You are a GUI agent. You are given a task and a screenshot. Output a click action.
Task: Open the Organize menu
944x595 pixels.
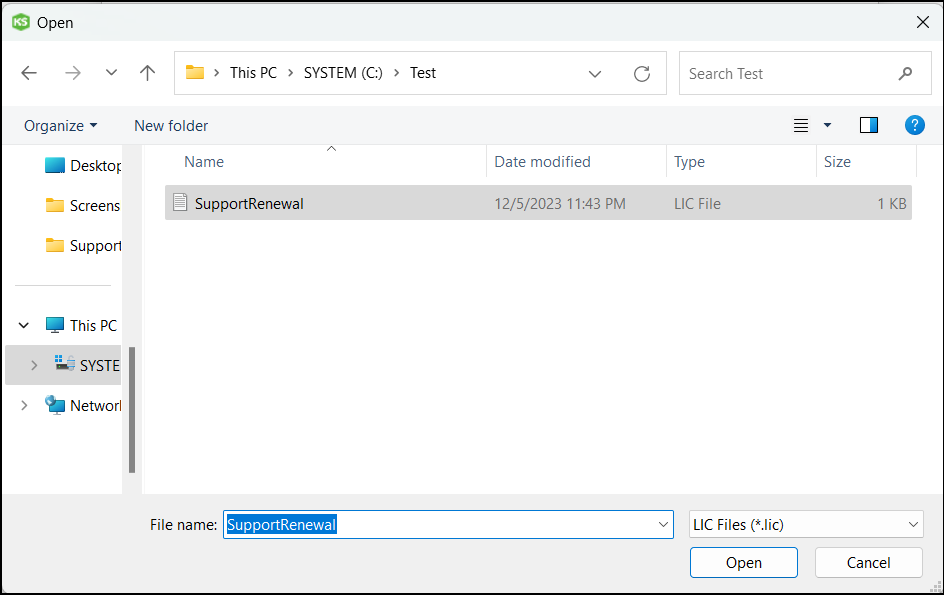click(61, 125)
